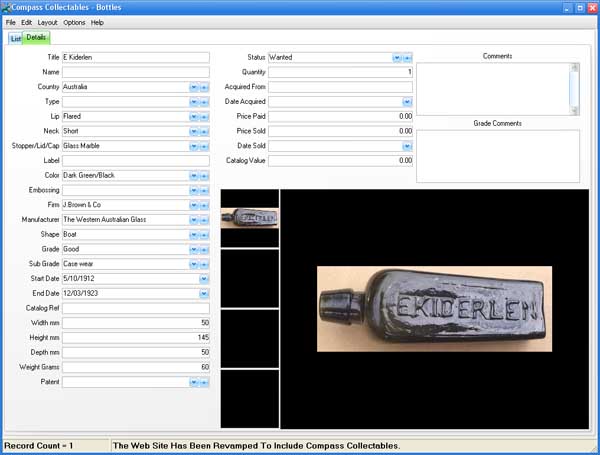Open the Date Sold calendar dropdown
The image size is (600, 455).
[x=407, y=146]
